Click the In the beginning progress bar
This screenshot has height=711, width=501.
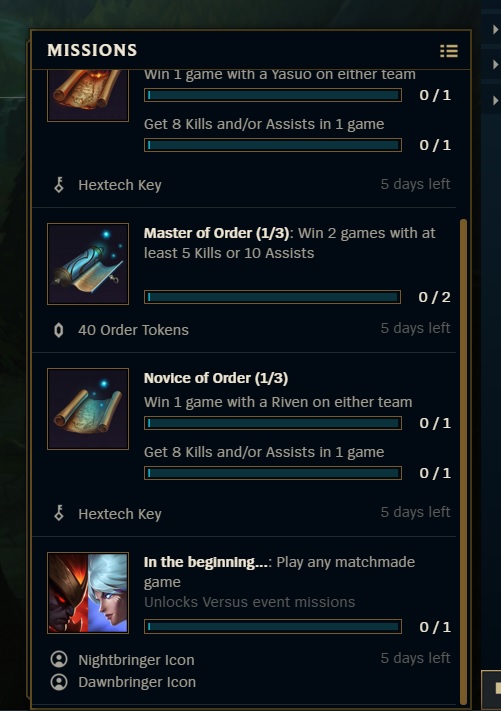point(272,627)
